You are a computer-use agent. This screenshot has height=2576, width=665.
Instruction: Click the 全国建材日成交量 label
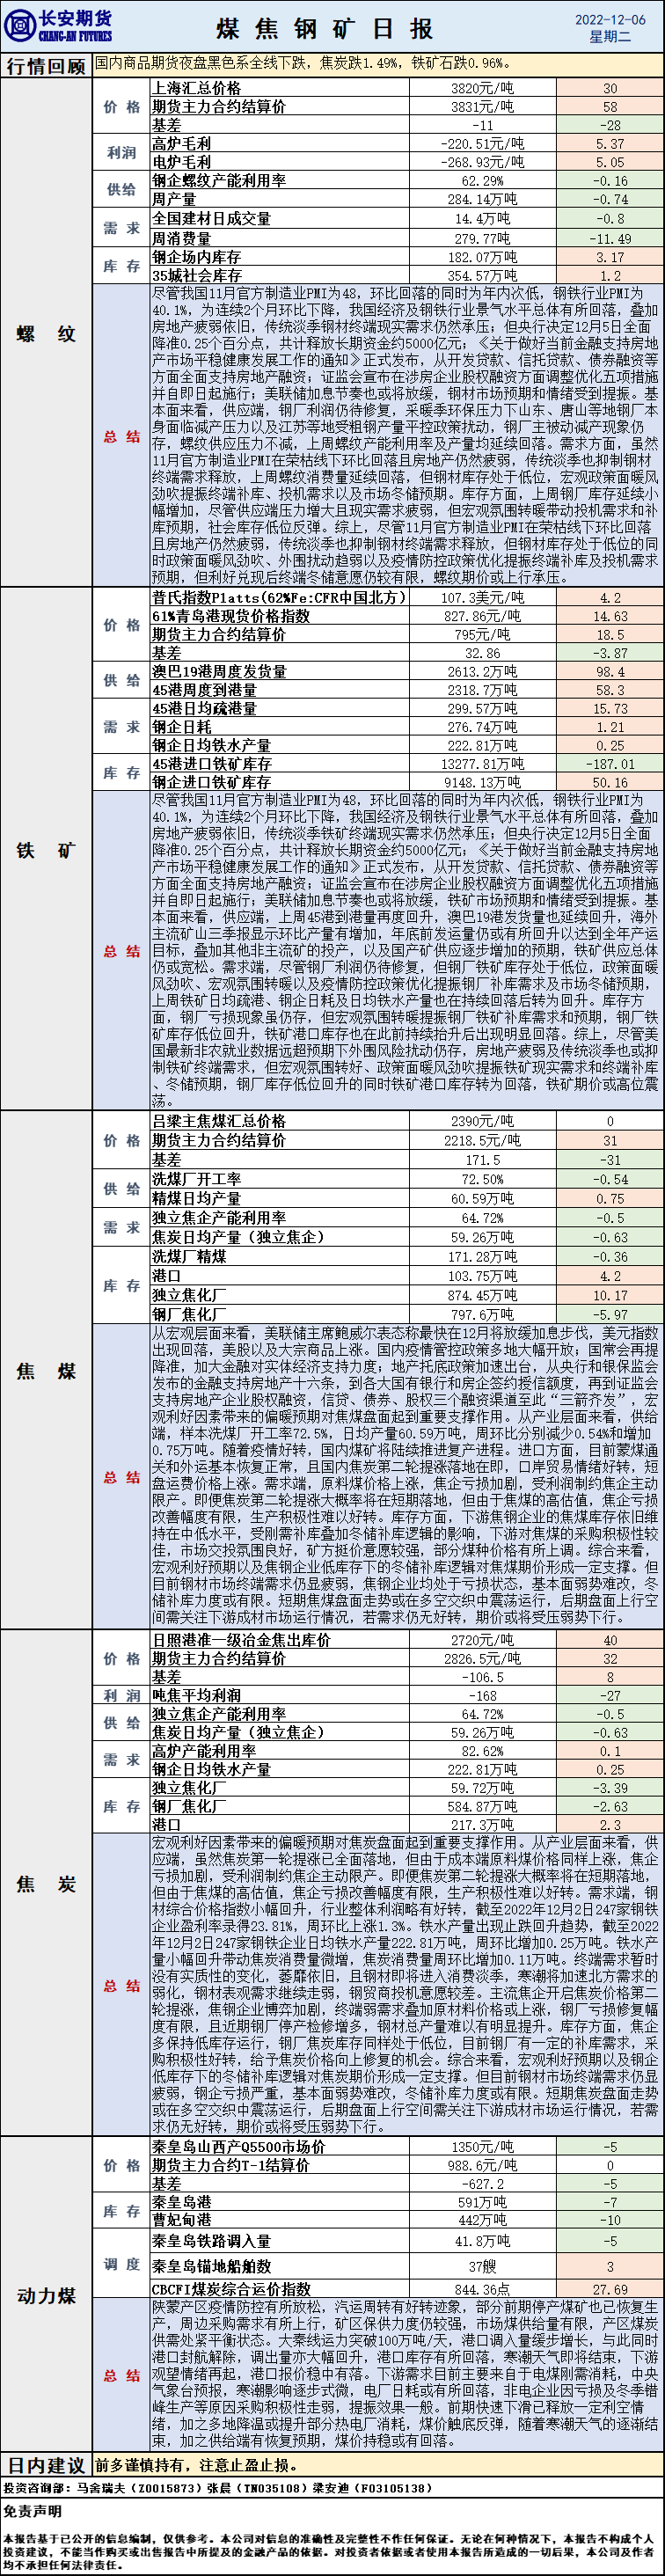[x=211, y=218]
